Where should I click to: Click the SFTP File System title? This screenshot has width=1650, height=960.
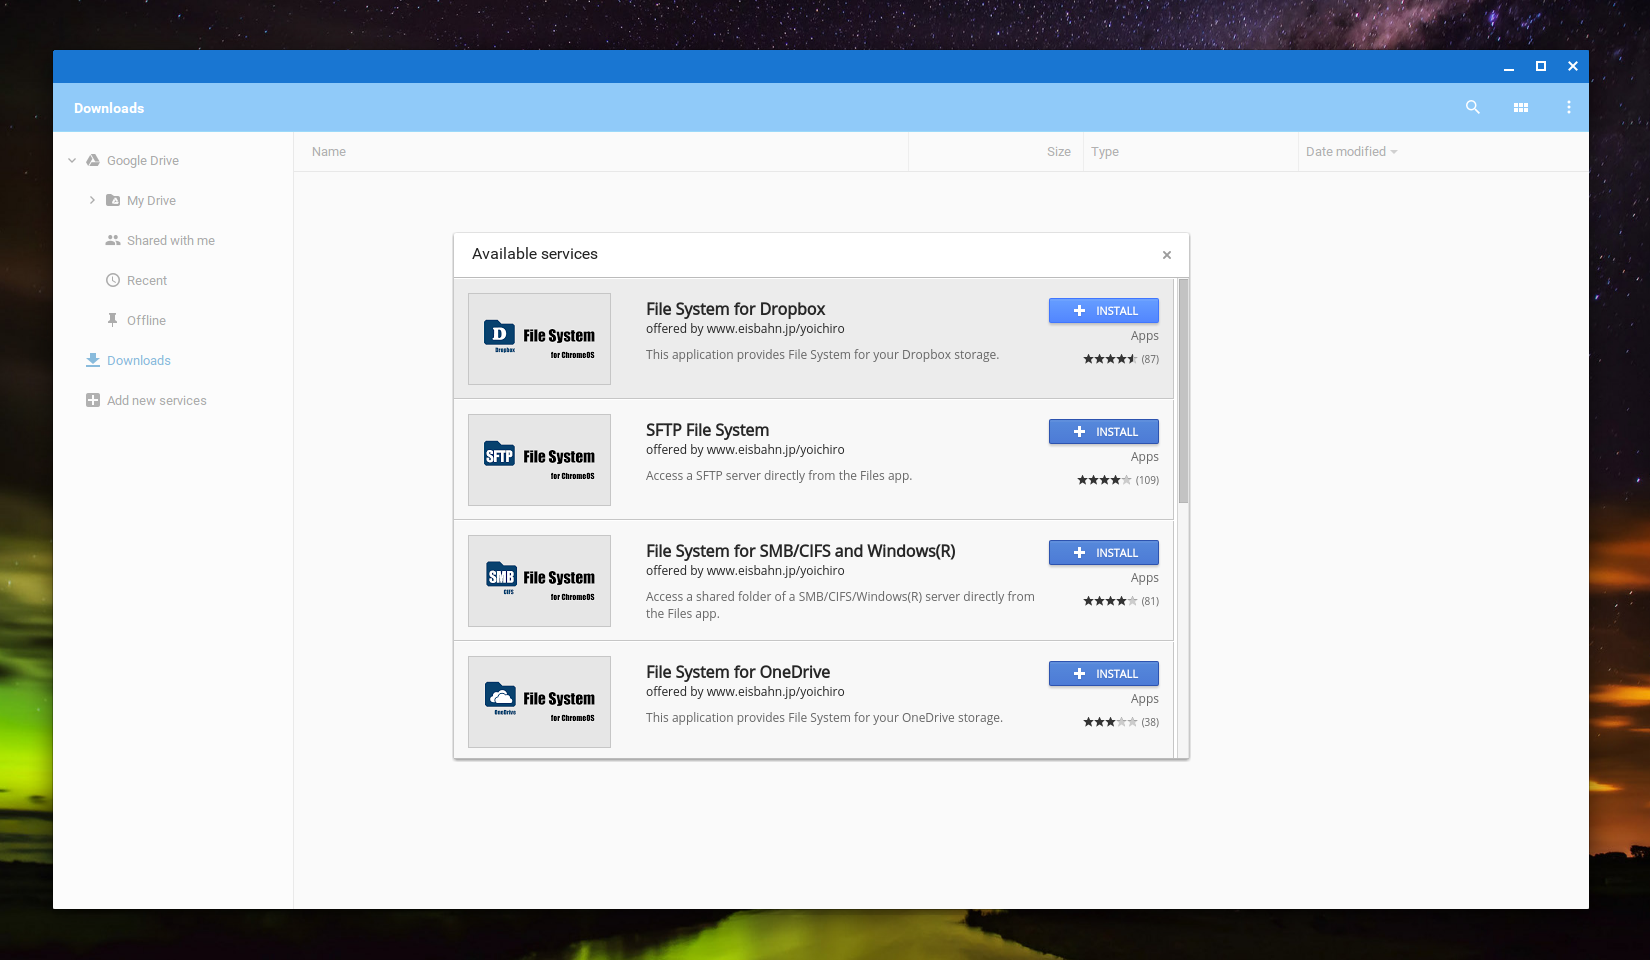(x=707, y=430)
